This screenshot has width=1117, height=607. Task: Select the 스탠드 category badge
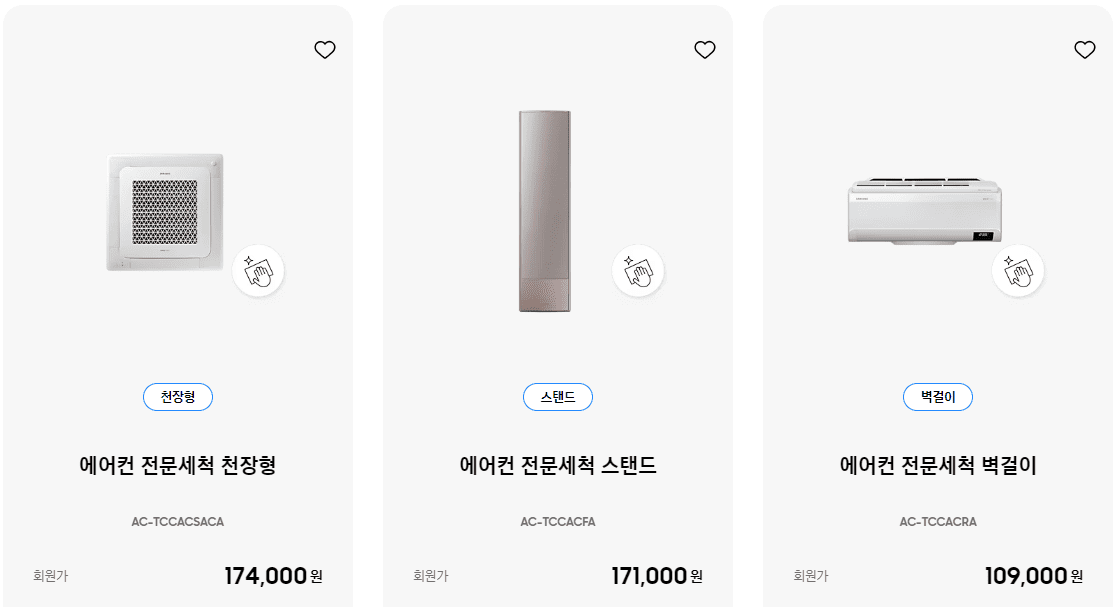558,396
